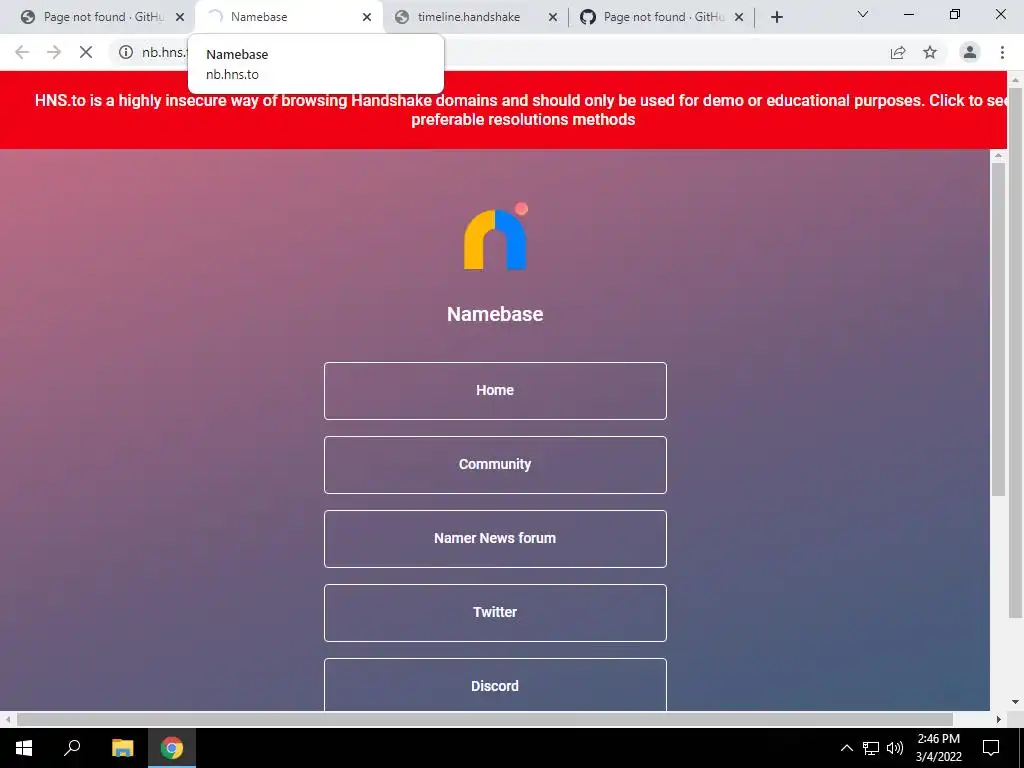Restore down the Chrome window
The height and width of the screenshot is (768, 1024).
(x=955, y=14)
